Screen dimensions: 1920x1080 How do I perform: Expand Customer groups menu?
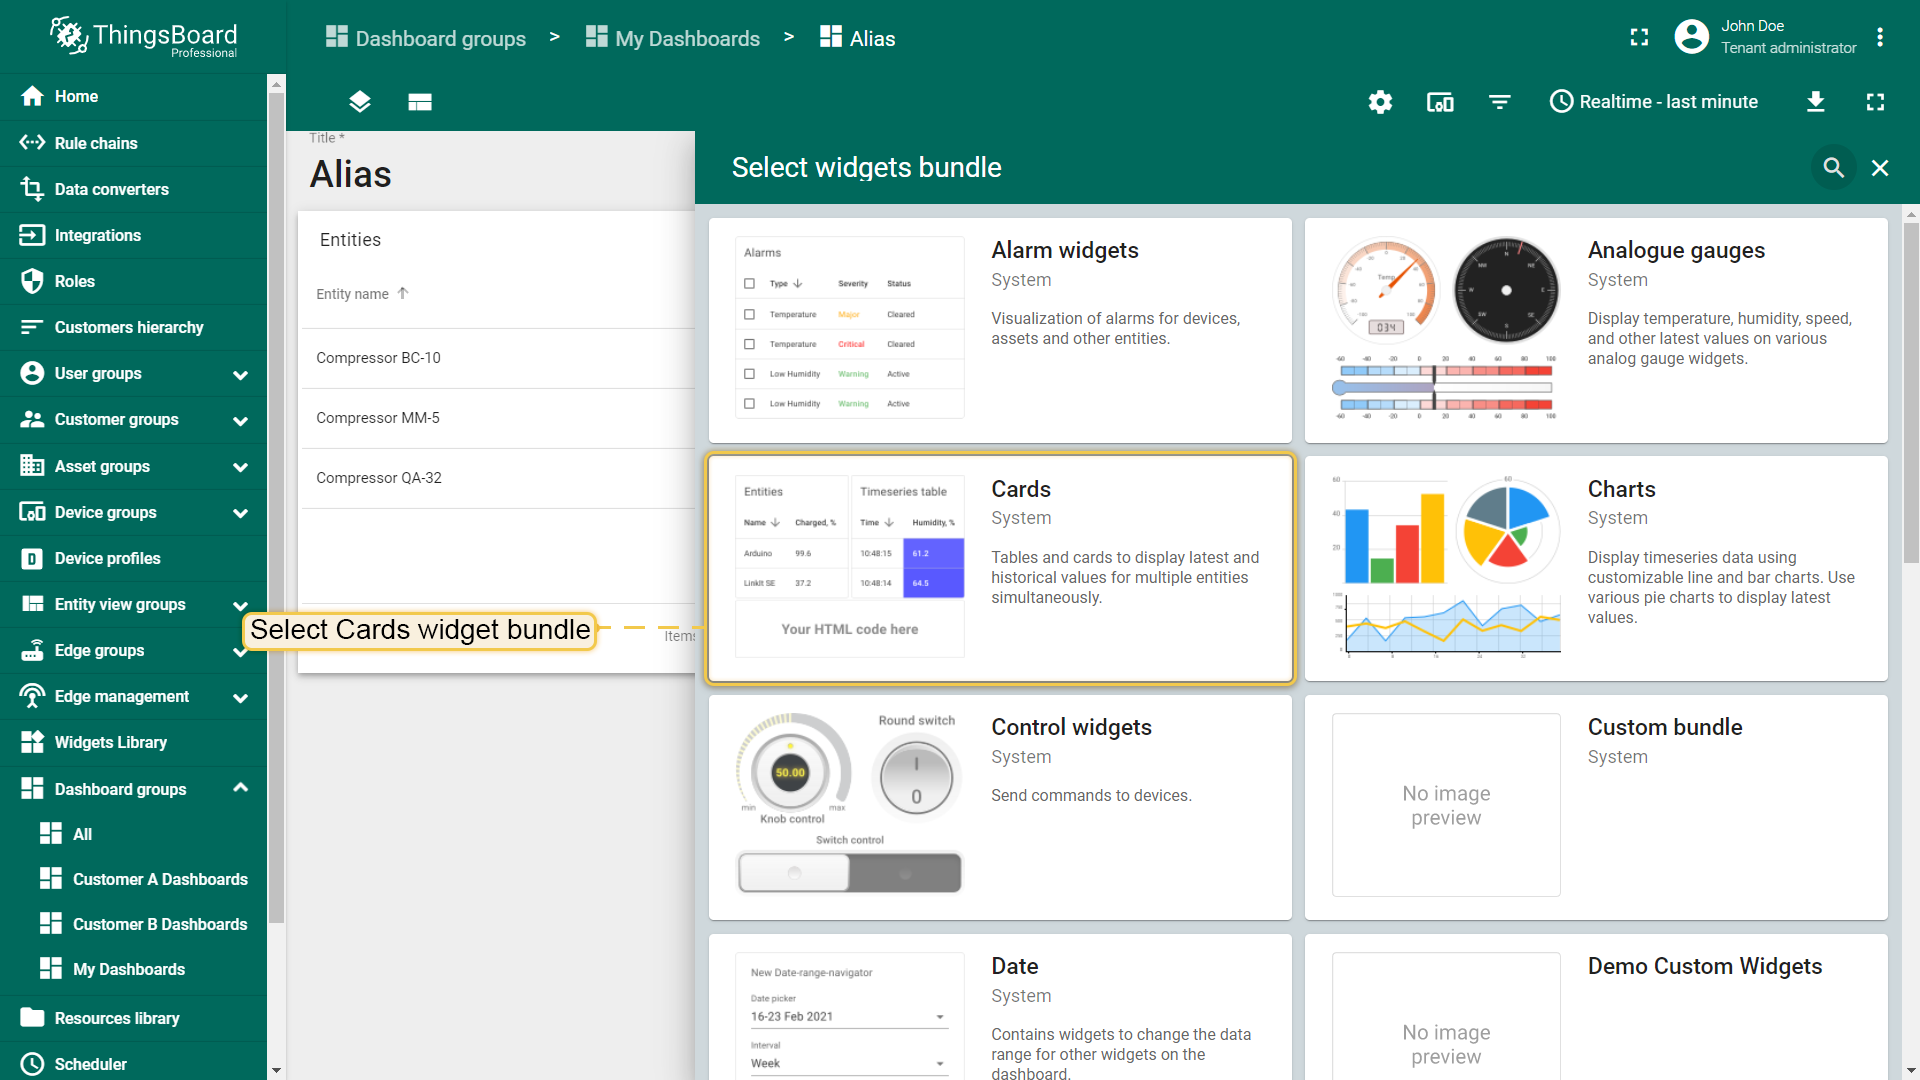point(240,420)
